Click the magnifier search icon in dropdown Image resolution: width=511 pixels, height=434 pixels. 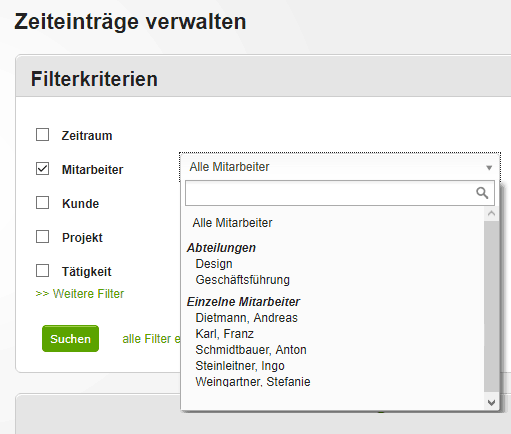point(482,193)
